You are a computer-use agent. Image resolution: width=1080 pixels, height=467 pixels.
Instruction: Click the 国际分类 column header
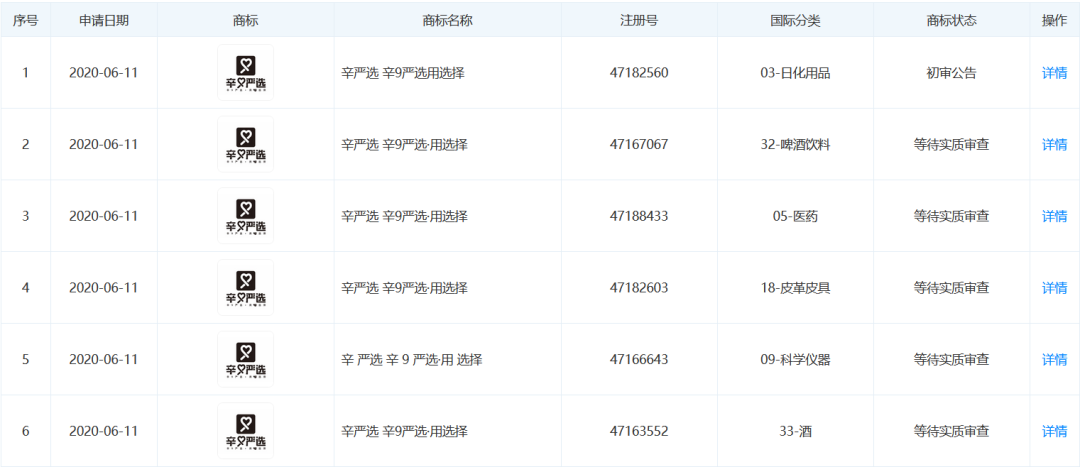tap(795, 20)
